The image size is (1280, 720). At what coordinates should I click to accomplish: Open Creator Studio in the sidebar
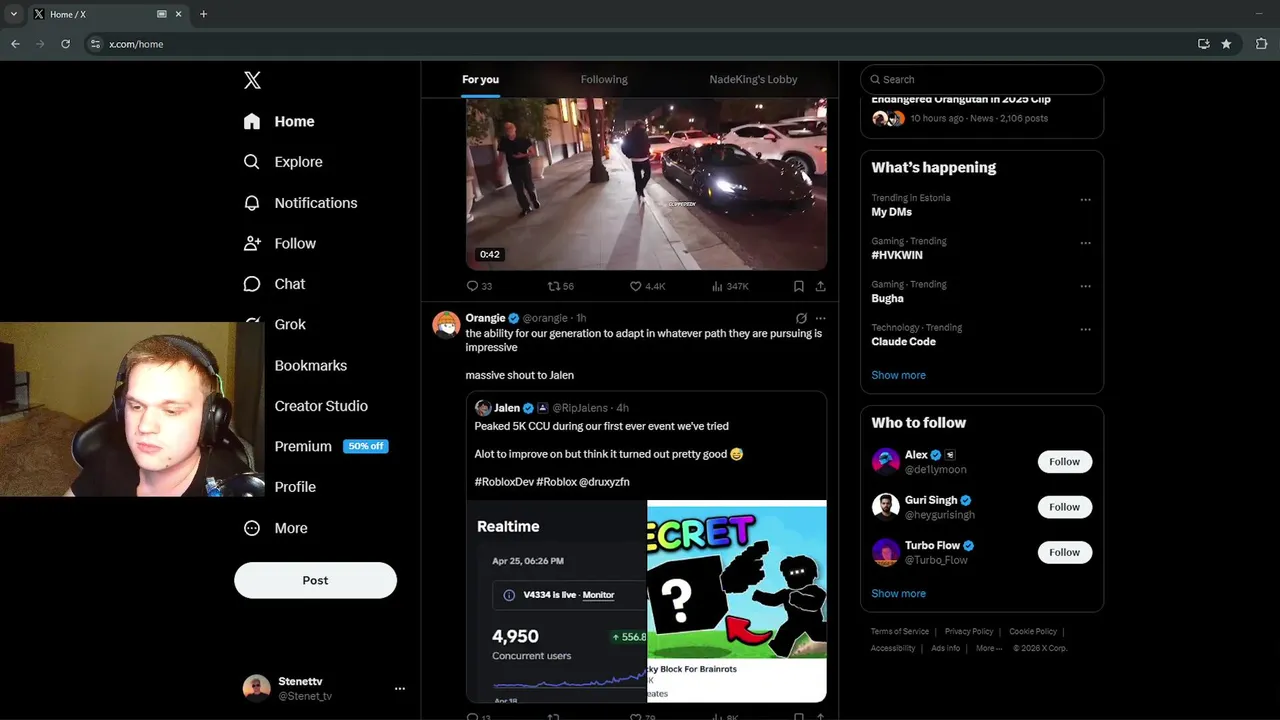pyautogui.click(x=321, y=406)
